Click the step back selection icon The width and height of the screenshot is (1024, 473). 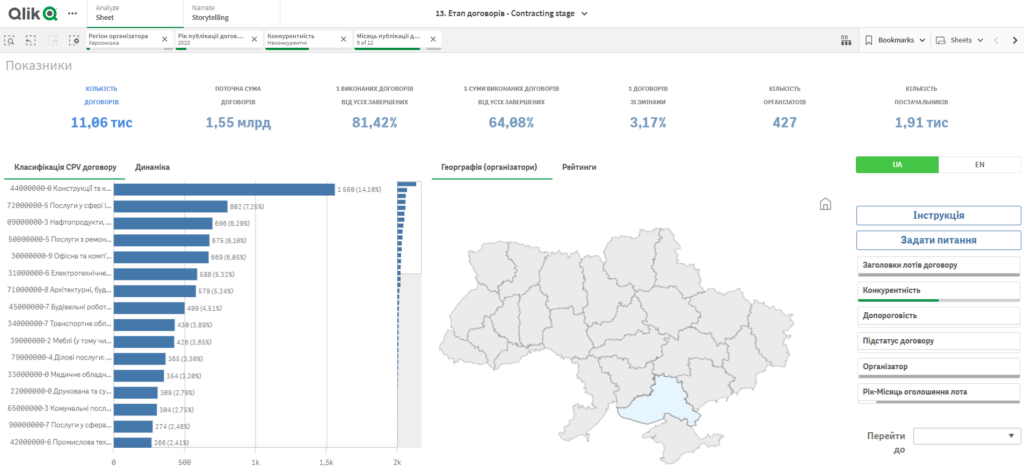[x=31, y=40]
